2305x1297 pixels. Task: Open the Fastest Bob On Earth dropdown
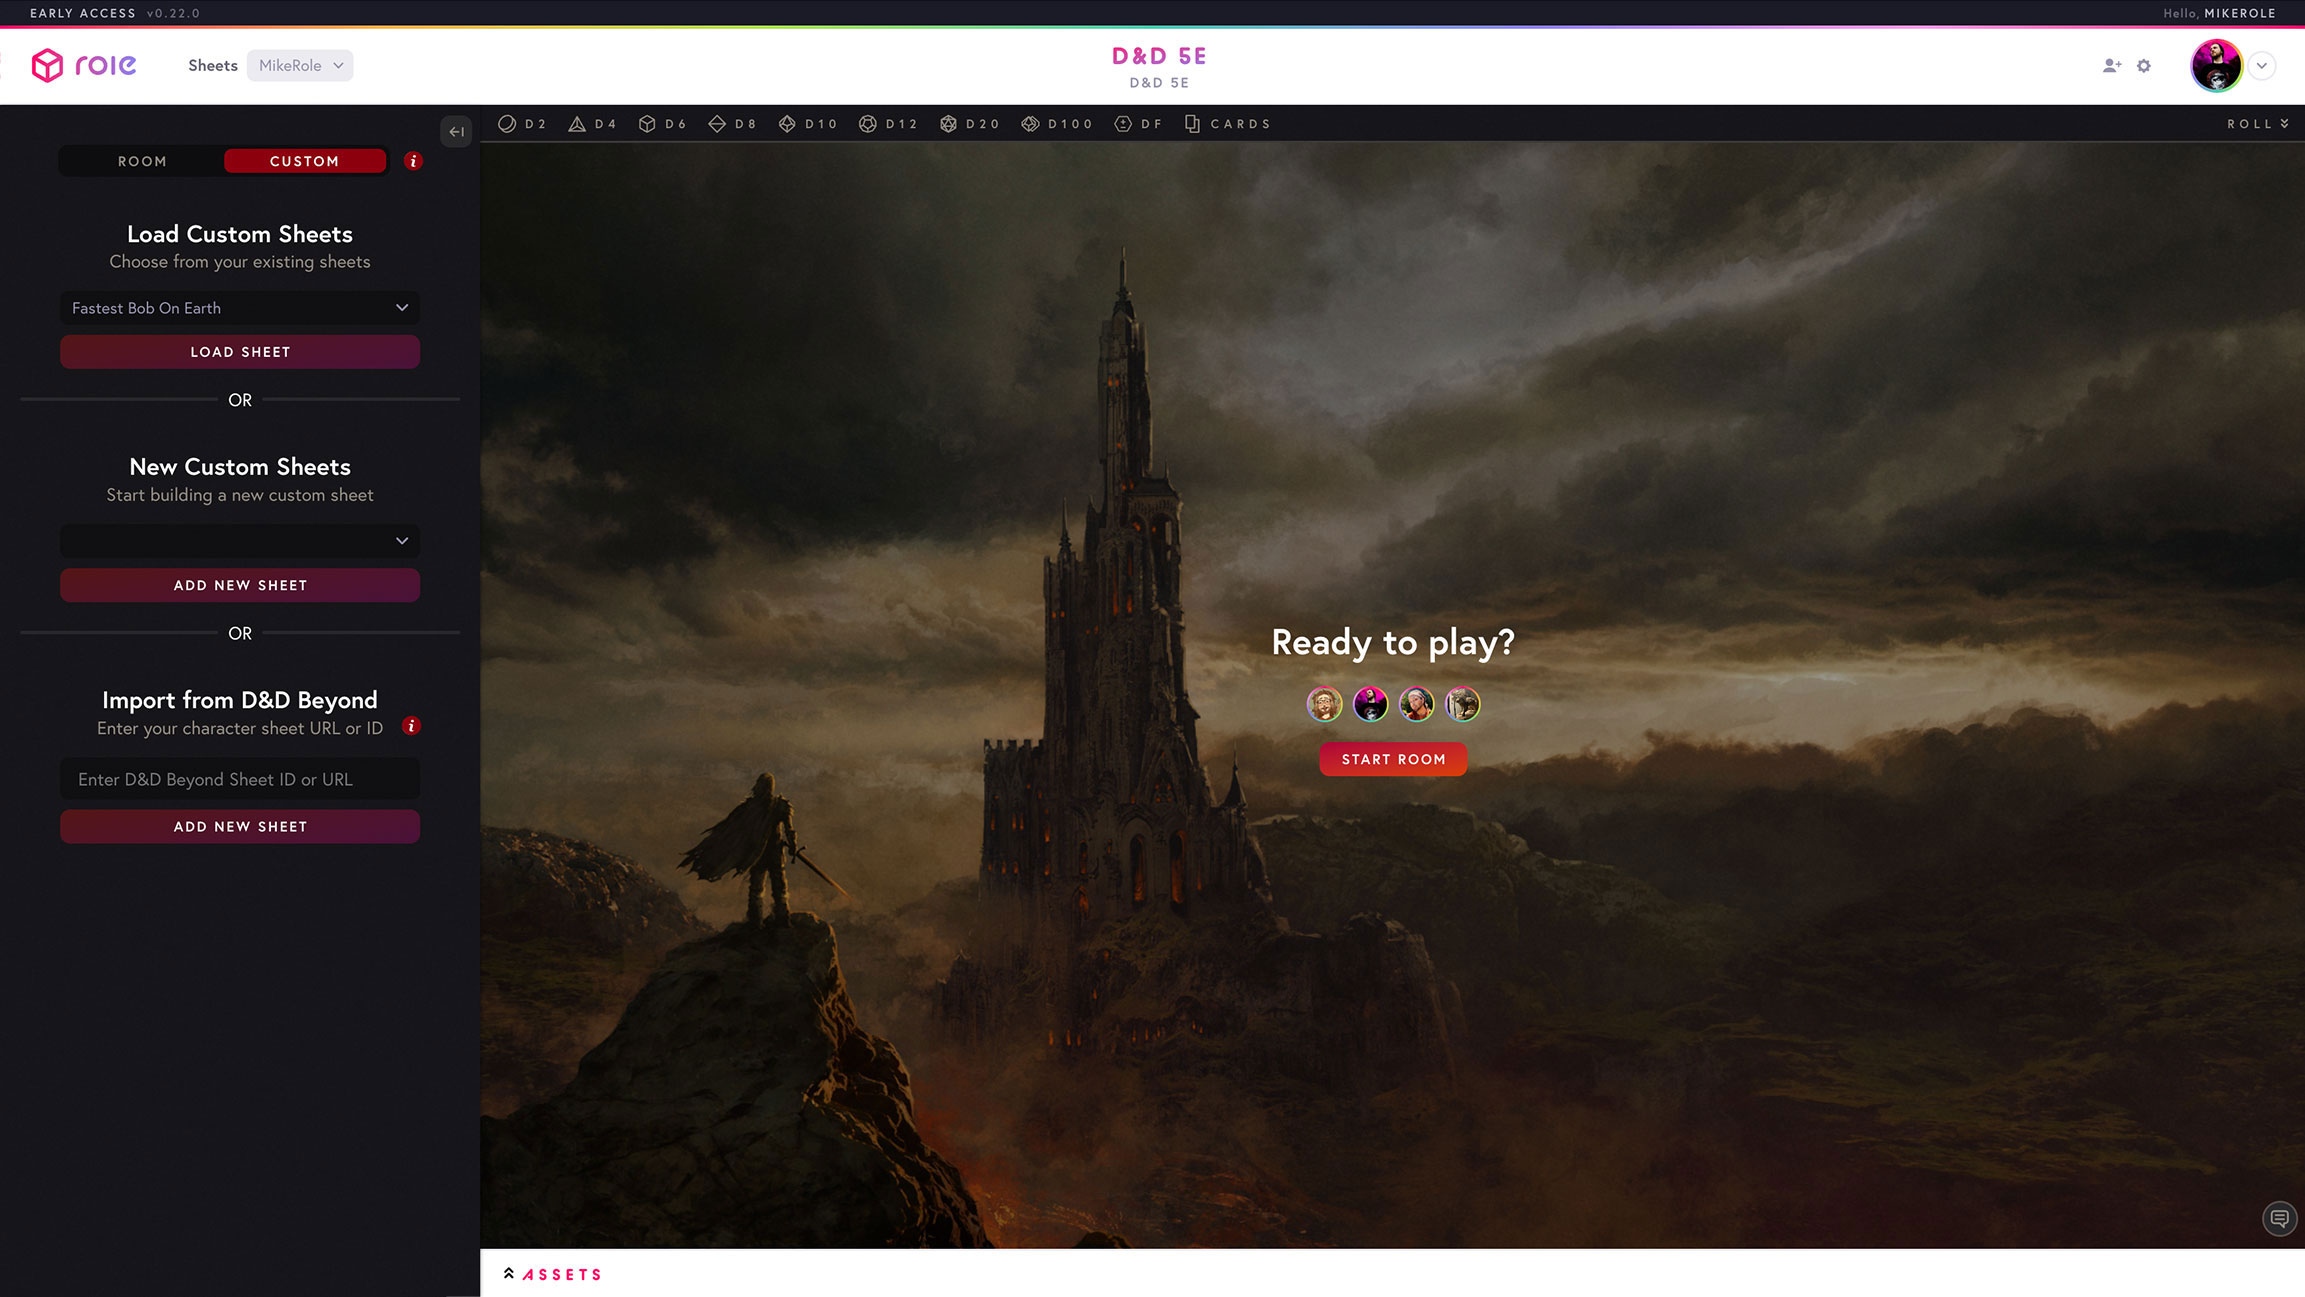240,308
